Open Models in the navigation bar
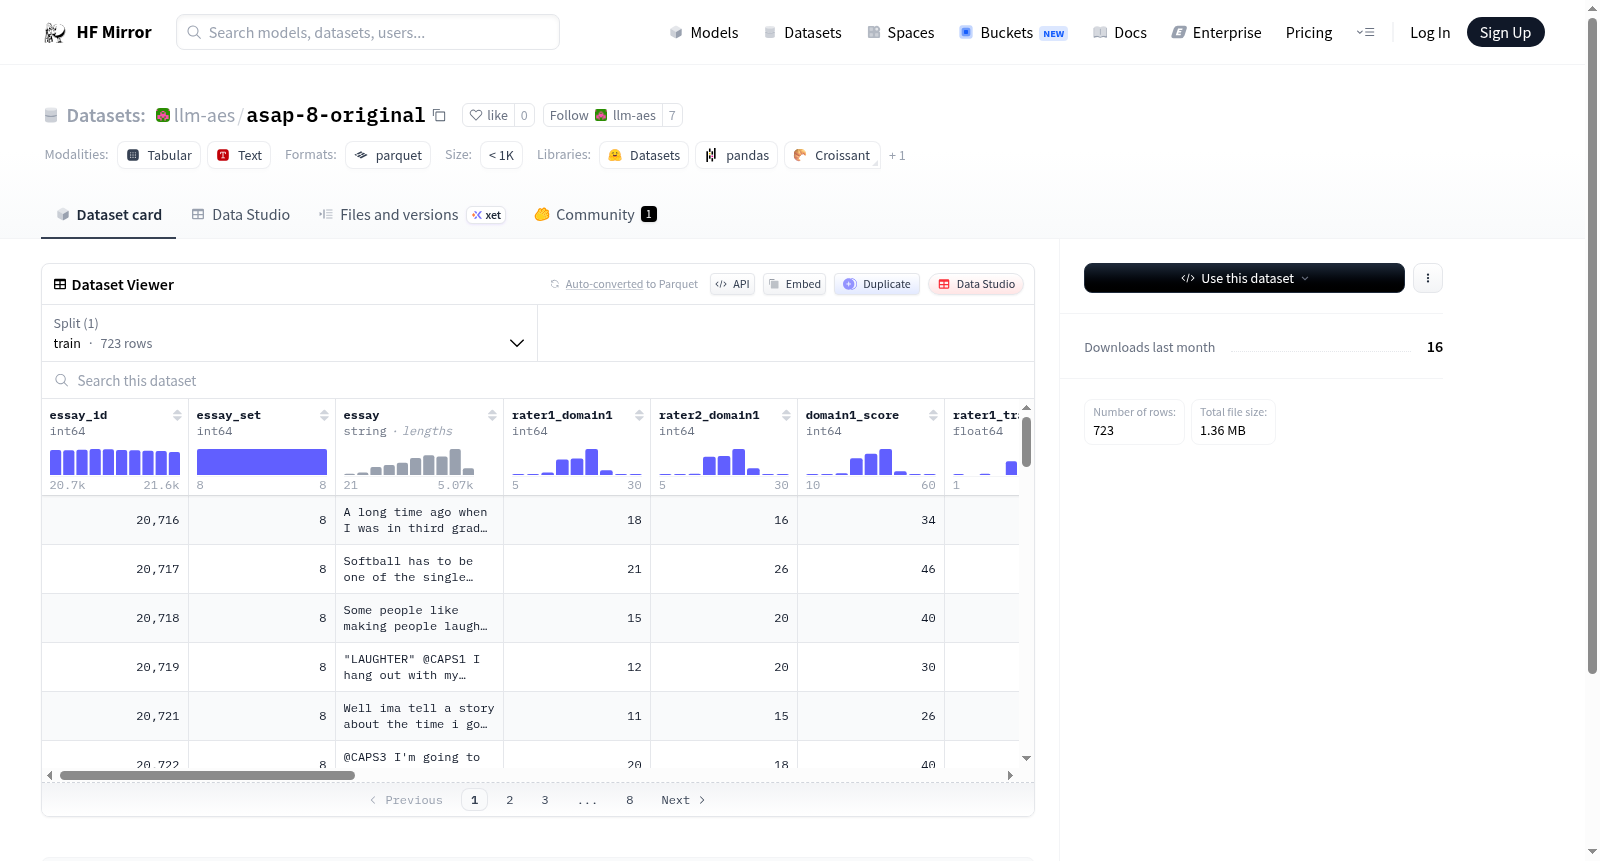1600x861 pixels. tap(704, 33)
